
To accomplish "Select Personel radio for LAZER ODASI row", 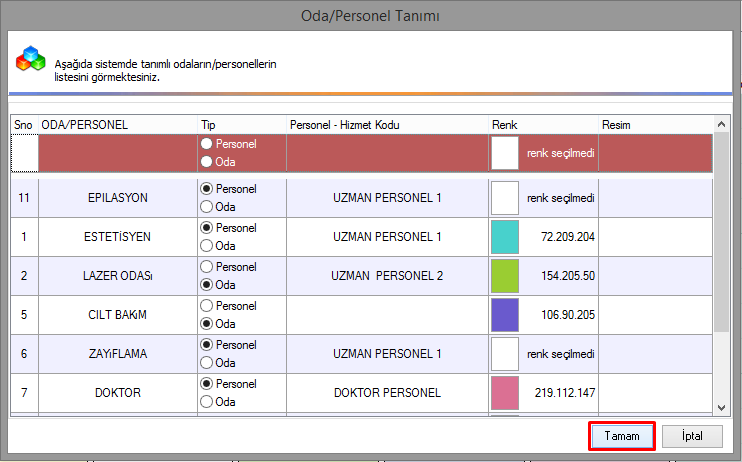I will 207,267.
